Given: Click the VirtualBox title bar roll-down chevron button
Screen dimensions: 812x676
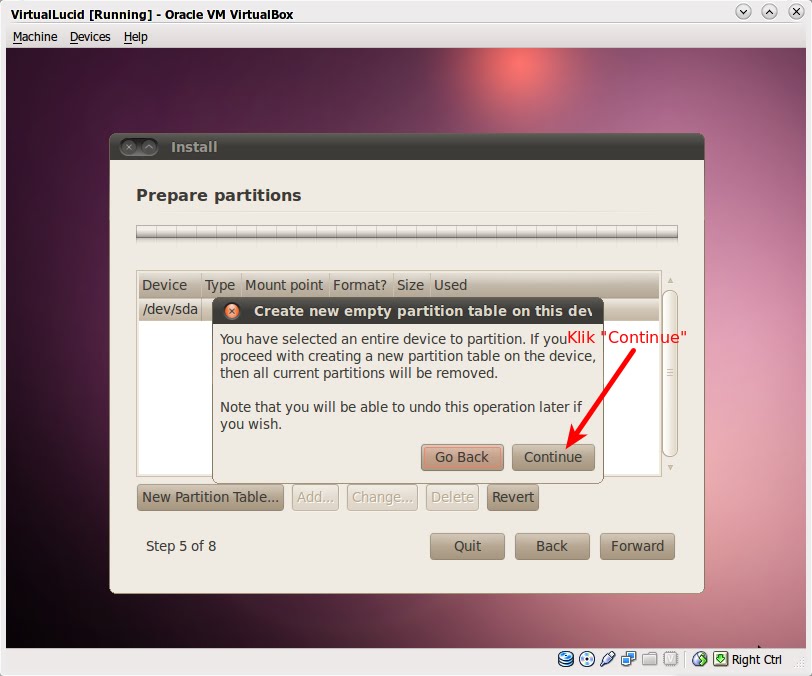Looking at the screenshot, I should (x=744, y=11).
